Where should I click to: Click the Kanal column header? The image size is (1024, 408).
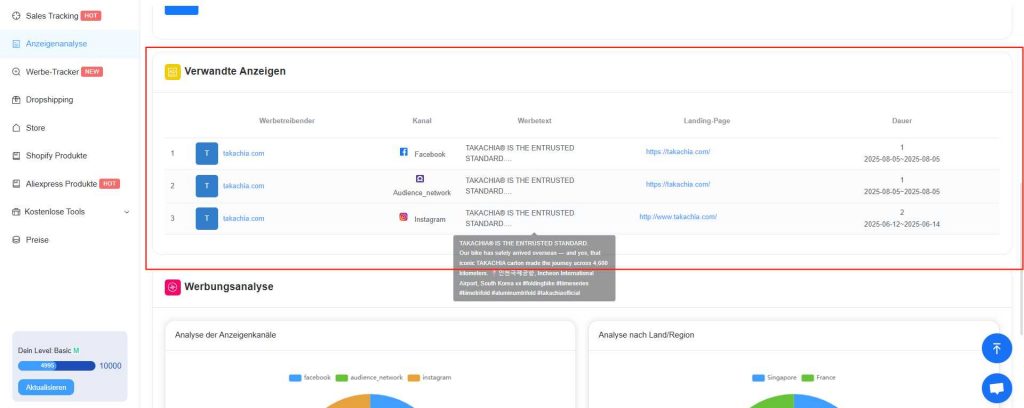[x=422, y=121]
